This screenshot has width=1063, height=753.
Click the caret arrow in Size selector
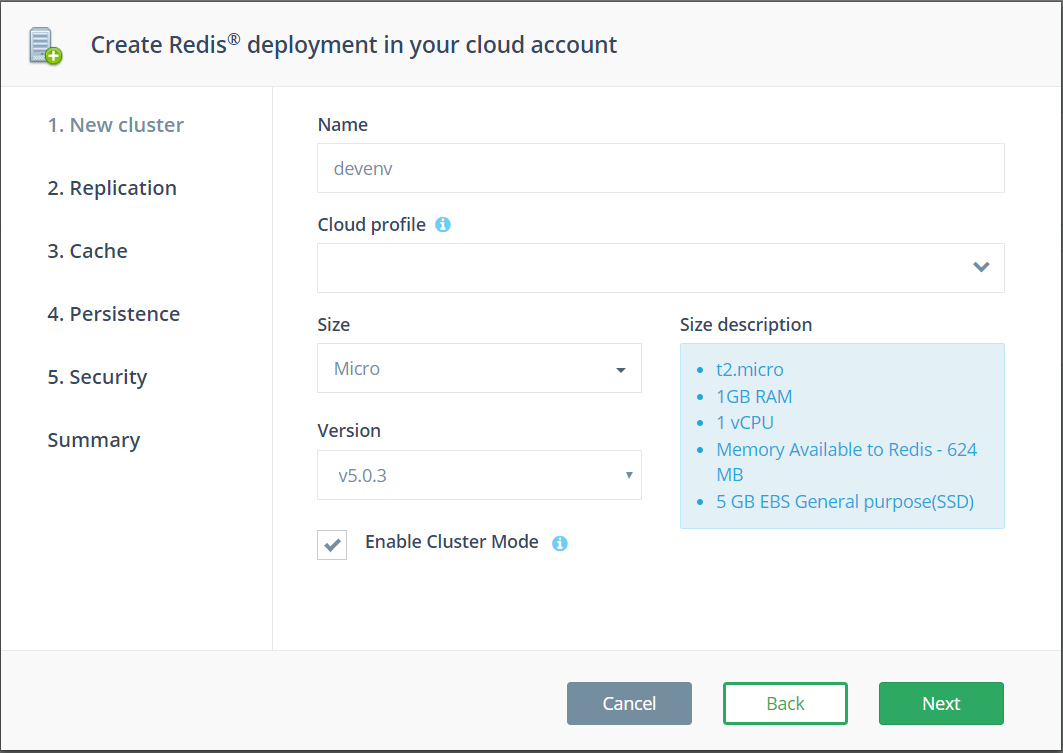[621, 370]
